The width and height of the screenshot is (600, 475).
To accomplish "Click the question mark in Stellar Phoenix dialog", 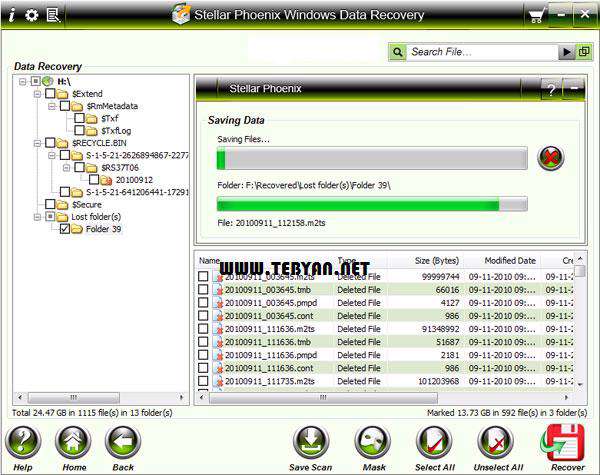I will (551, 90).
